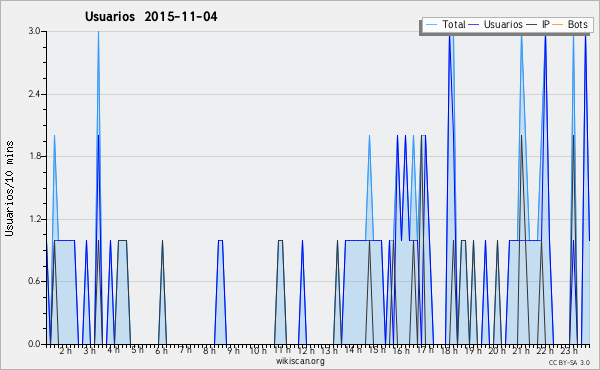Click the '17 h' x-axis label
This screenshot has width=600, height=370.
tap(425, 350)
